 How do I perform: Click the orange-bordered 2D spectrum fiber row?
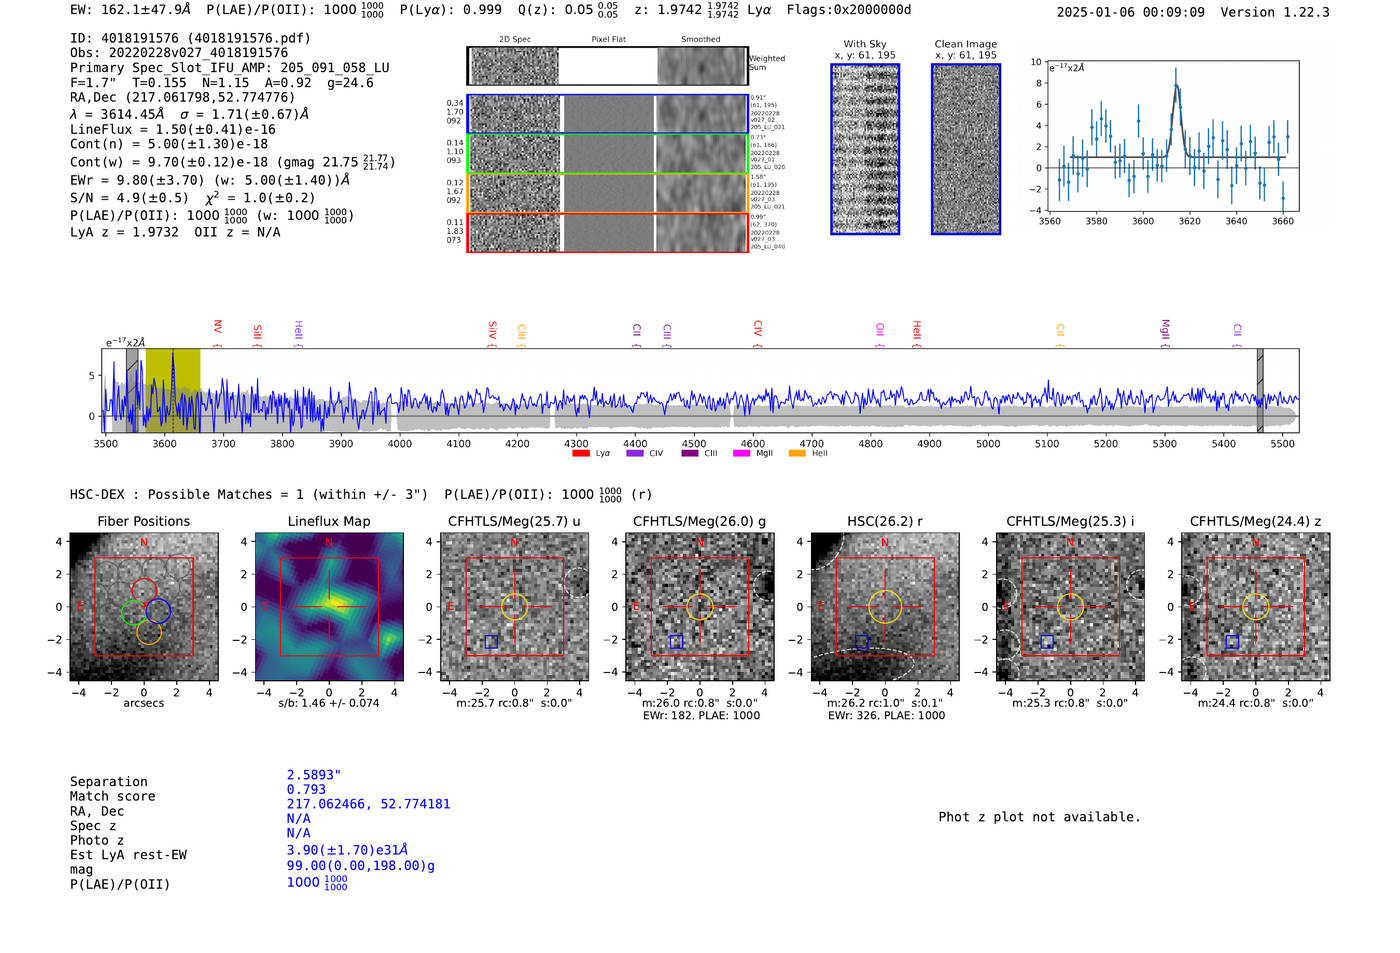[608, 193]
